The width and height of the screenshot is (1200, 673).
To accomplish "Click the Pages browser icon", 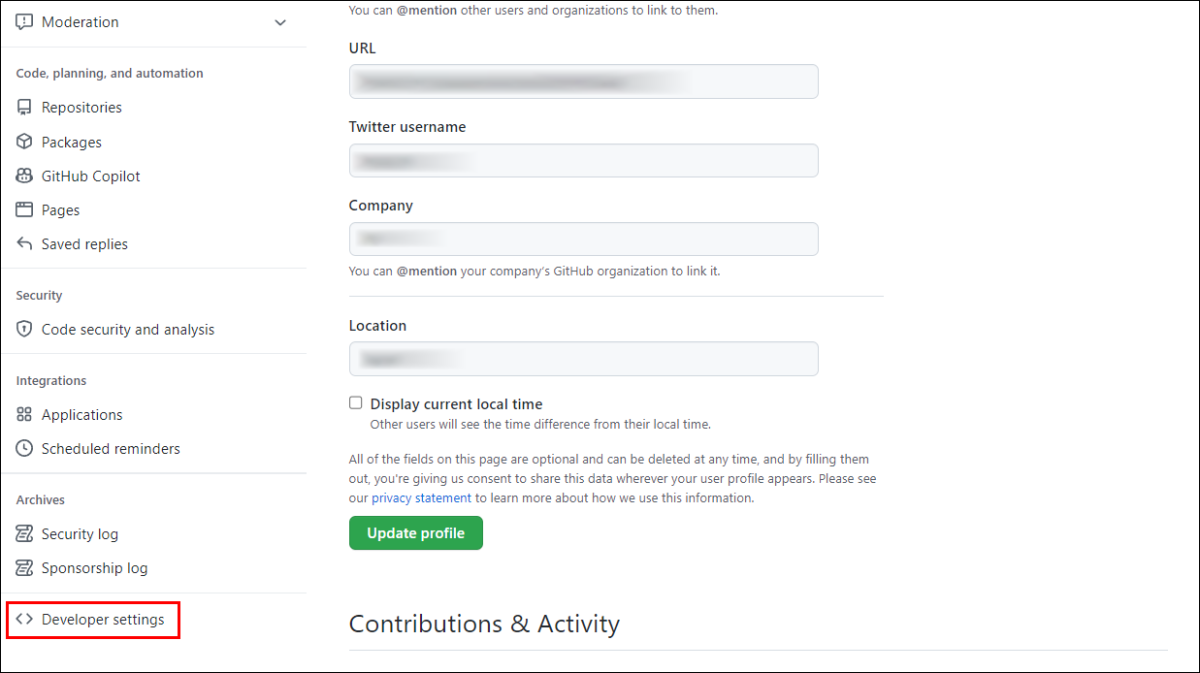I will [24, 210].
